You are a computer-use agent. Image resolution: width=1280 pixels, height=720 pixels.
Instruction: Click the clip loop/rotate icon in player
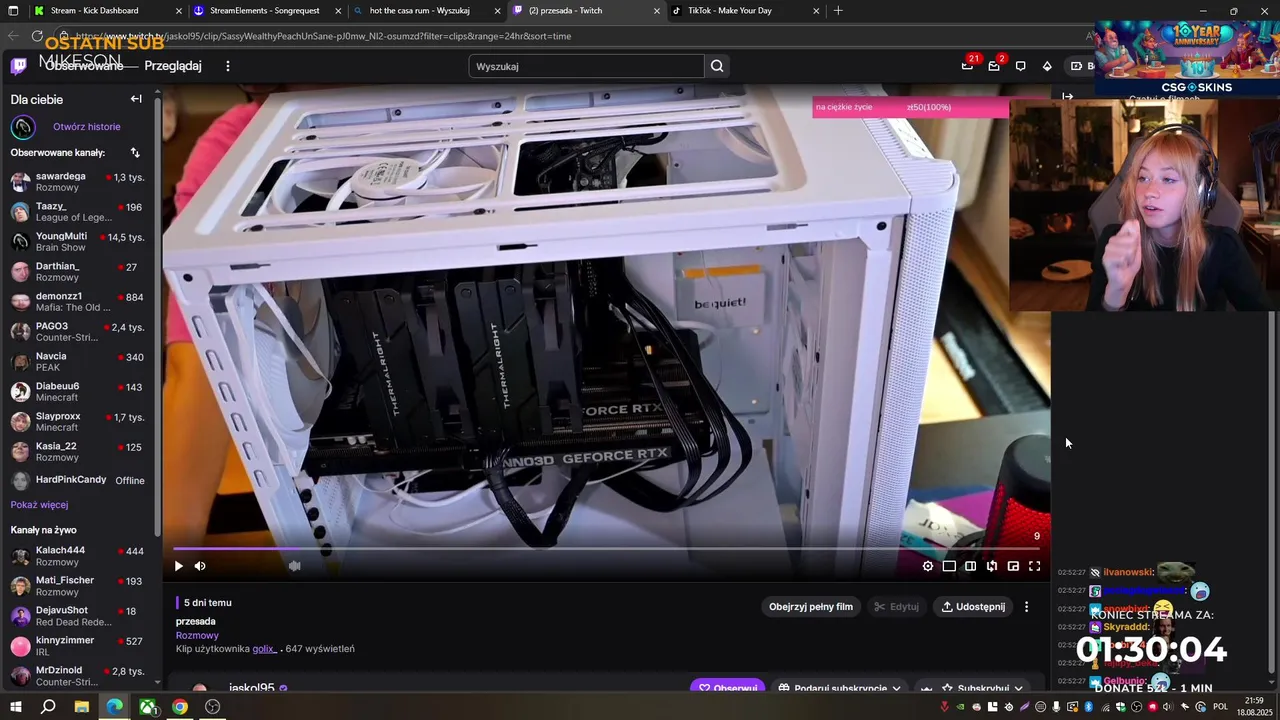click(x=992, y=566)
